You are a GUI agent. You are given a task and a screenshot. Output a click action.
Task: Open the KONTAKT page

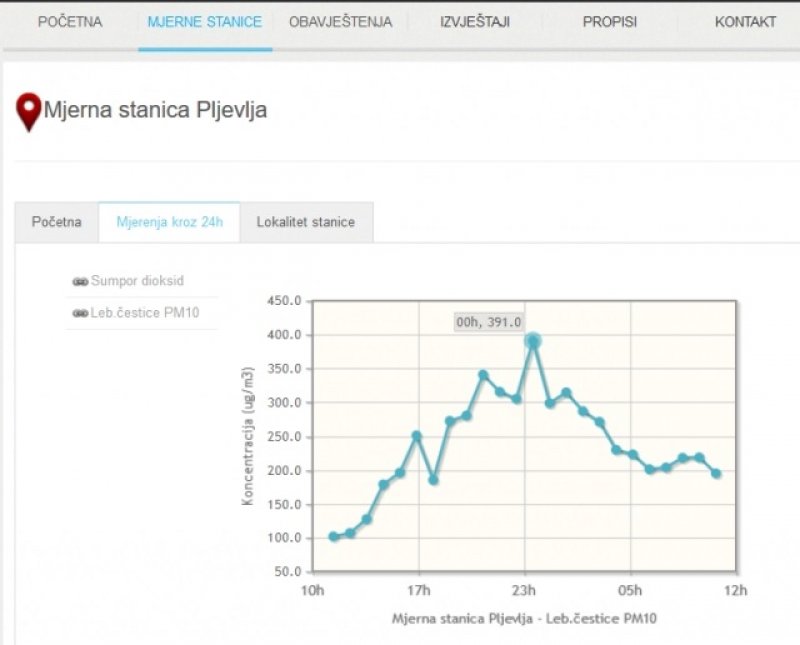[x=745, y=22]
